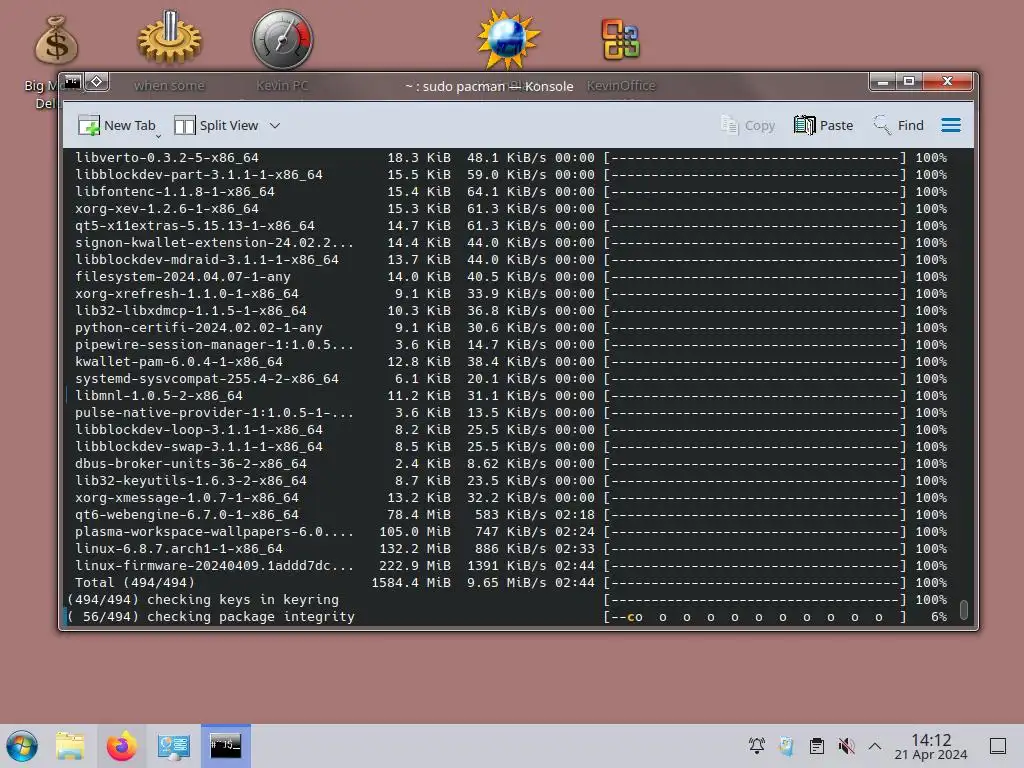
Task: Click 'filesystem-2024.04.07-1-any' text
Action: [183, 277]
